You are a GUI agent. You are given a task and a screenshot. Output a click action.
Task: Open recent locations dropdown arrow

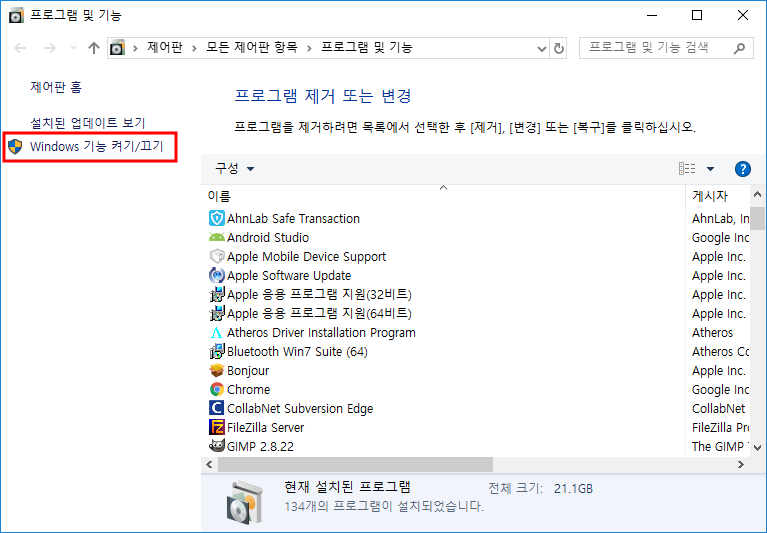[73, 48]
